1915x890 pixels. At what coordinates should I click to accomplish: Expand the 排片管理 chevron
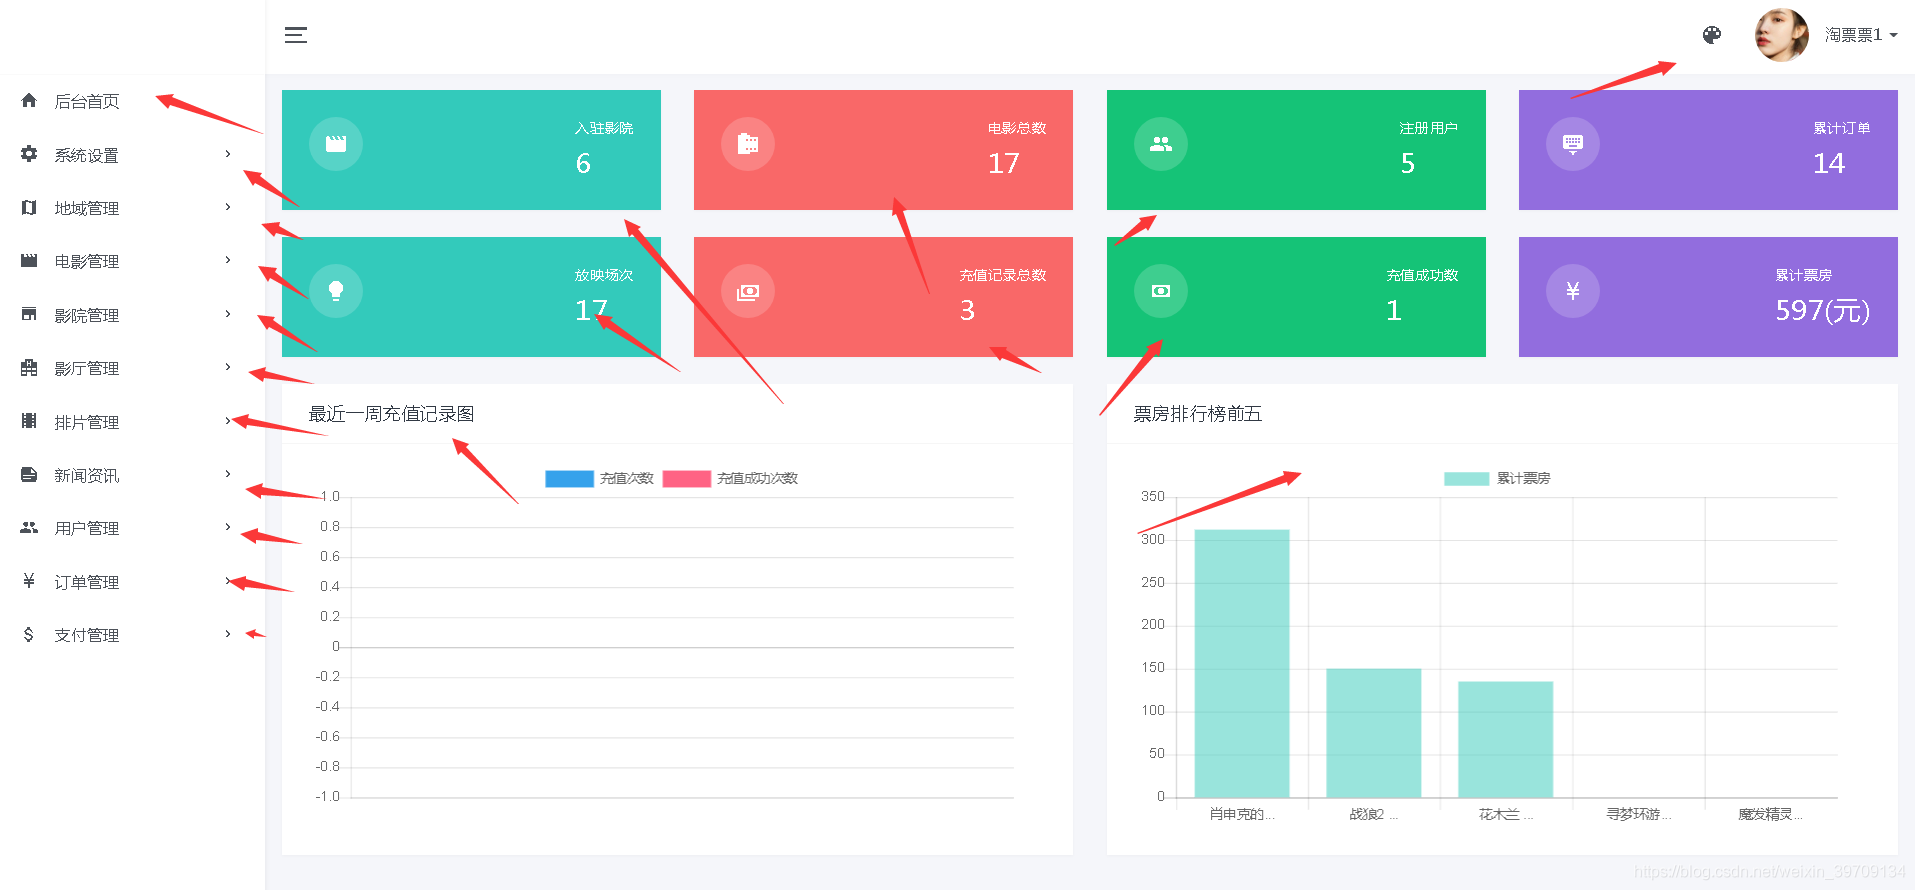pos(228,421)
